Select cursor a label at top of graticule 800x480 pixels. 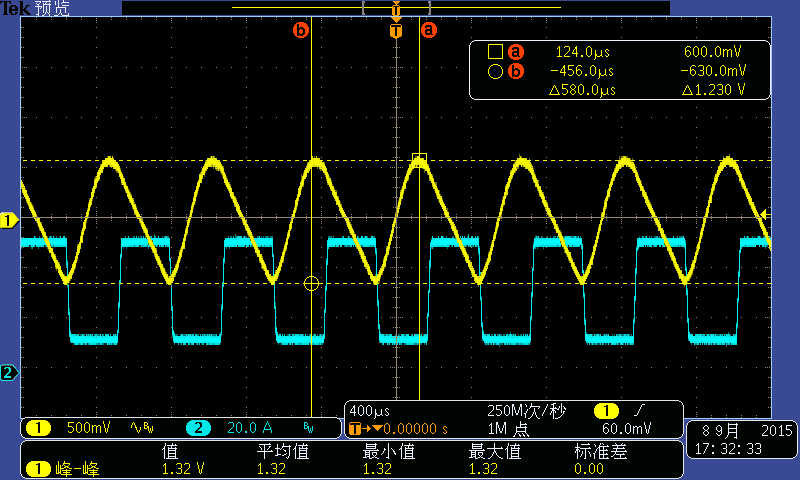pos(429,30)
